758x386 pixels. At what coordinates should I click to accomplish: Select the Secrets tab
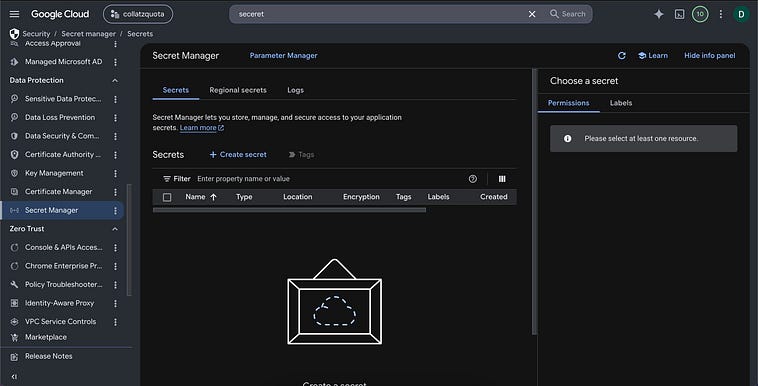coord(176,90)
